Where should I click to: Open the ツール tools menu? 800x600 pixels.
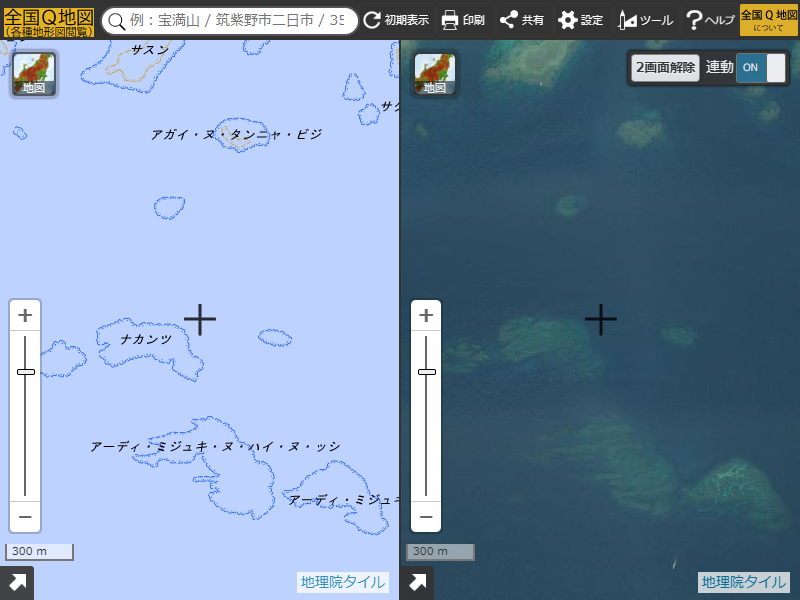(x=645, y=21)
